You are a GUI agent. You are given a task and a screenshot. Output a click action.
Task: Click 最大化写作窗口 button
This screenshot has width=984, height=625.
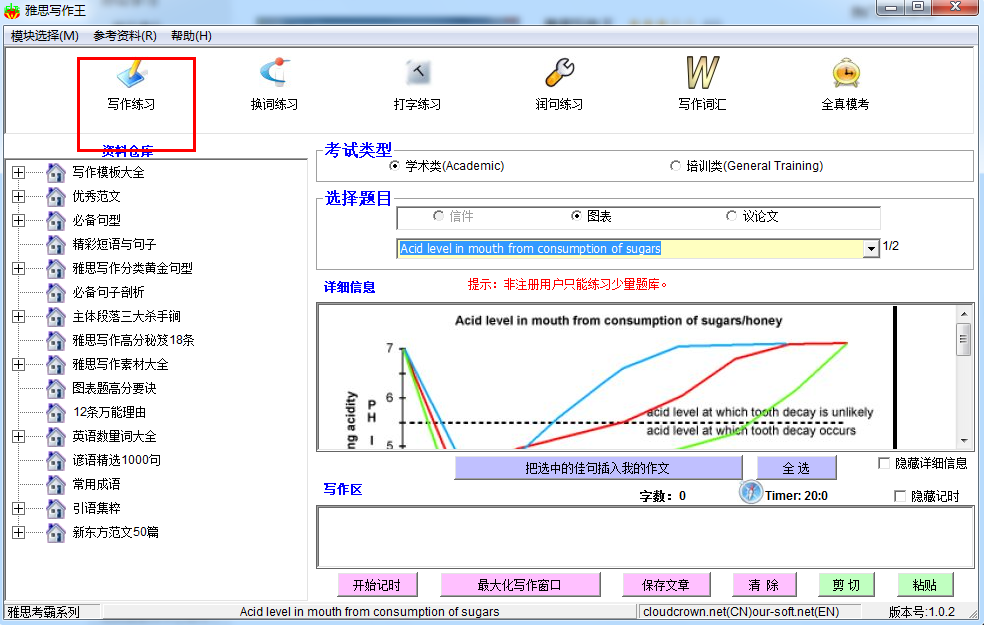pyautogui.click(x=520, y=585)
